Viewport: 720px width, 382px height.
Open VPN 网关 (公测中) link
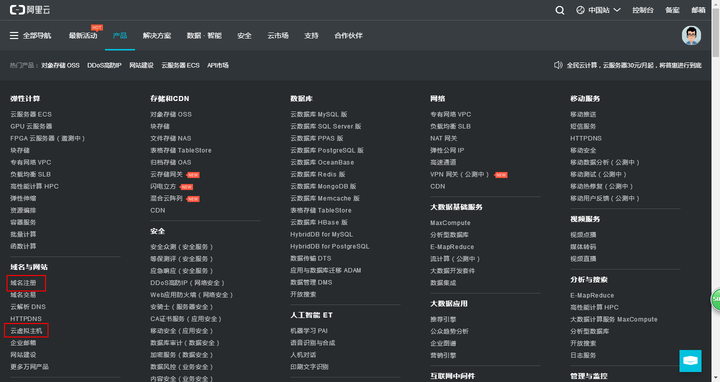point(460,174)
